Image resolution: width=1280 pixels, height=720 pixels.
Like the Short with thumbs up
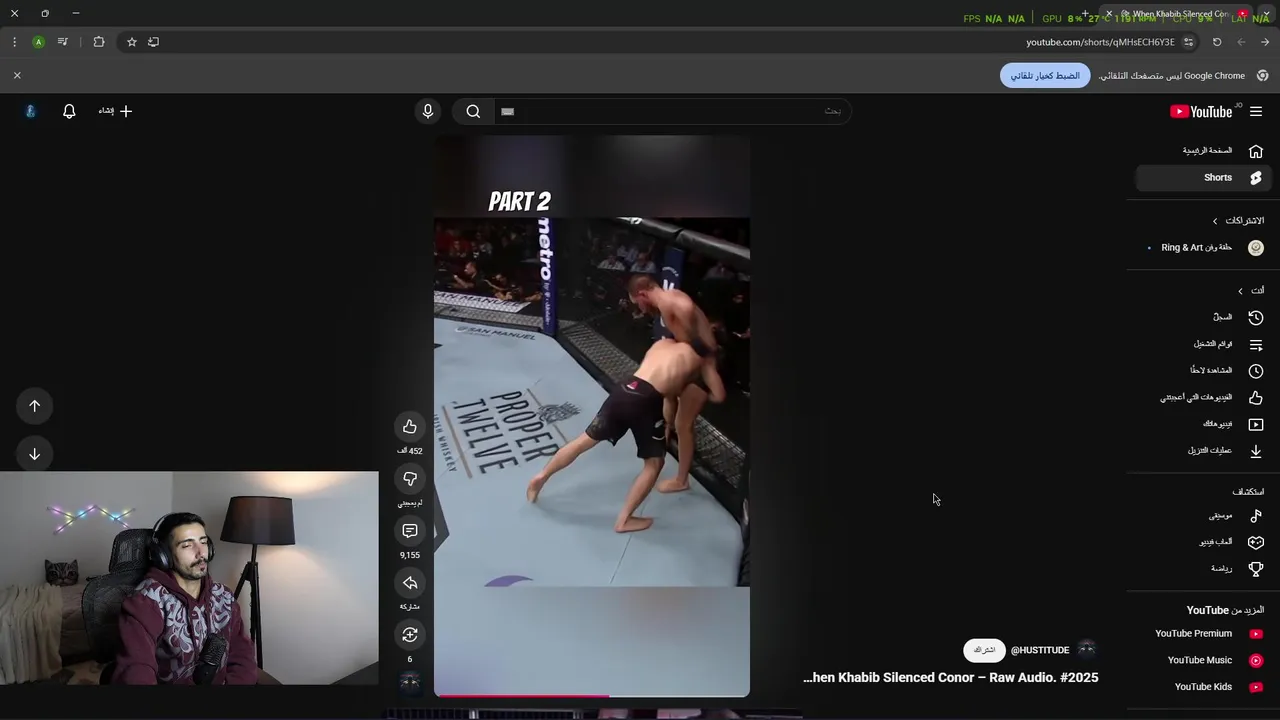click(410, 427)
